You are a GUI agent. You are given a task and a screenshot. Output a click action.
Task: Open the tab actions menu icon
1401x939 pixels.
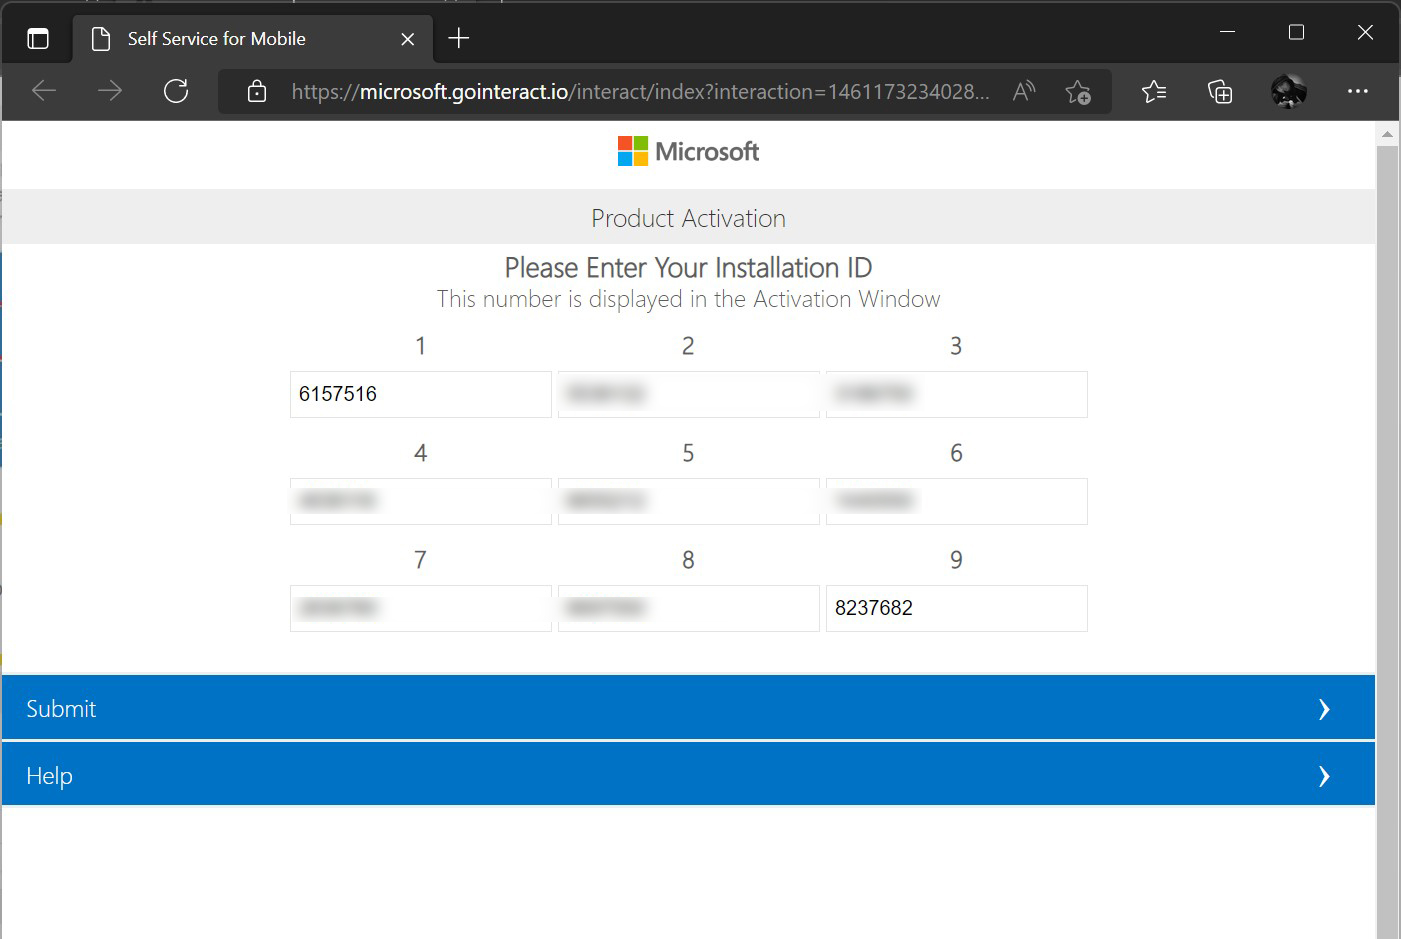[38, 39]
